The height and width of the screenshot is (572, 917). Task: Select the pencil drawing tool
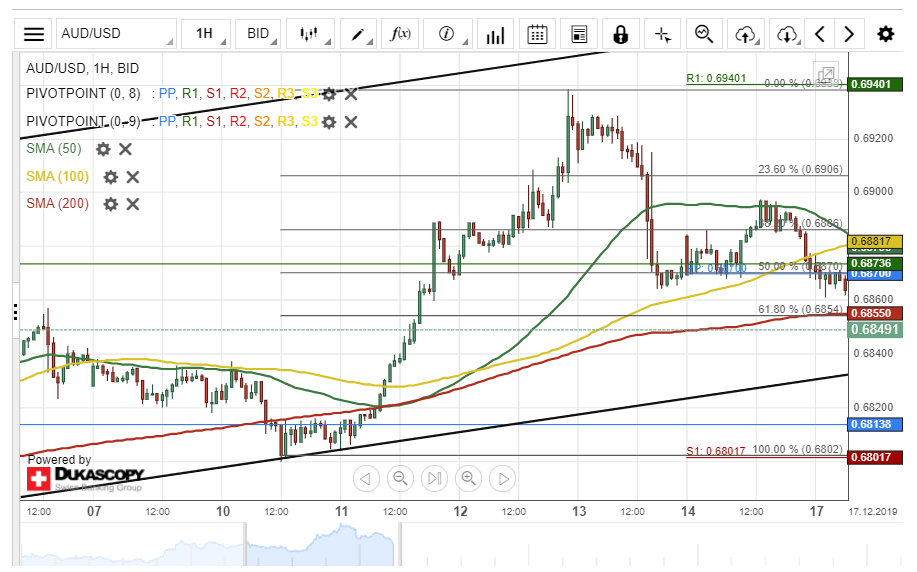pos(358,34)
